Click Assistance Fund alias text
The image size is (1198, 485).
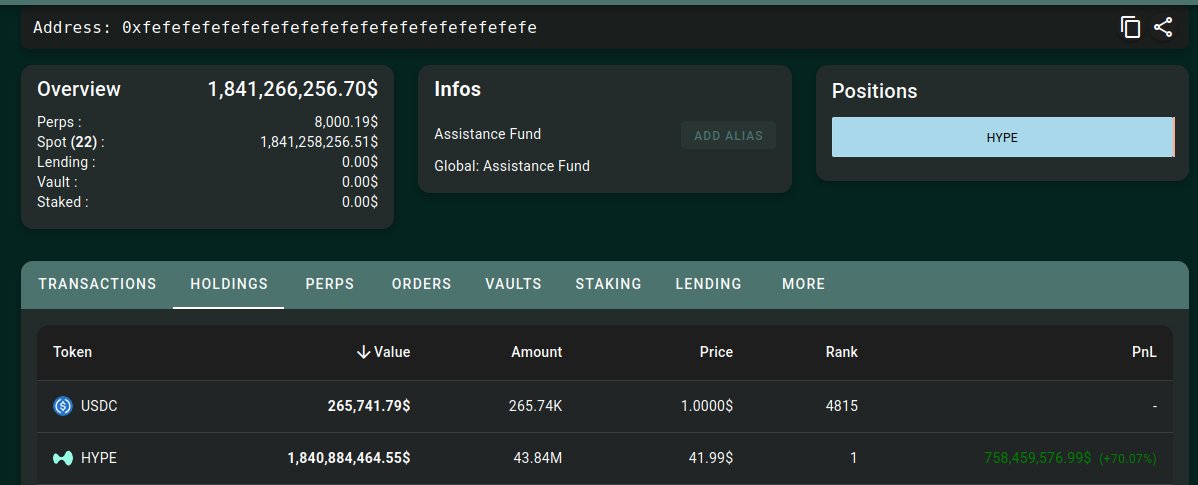(x=487, y=134)
